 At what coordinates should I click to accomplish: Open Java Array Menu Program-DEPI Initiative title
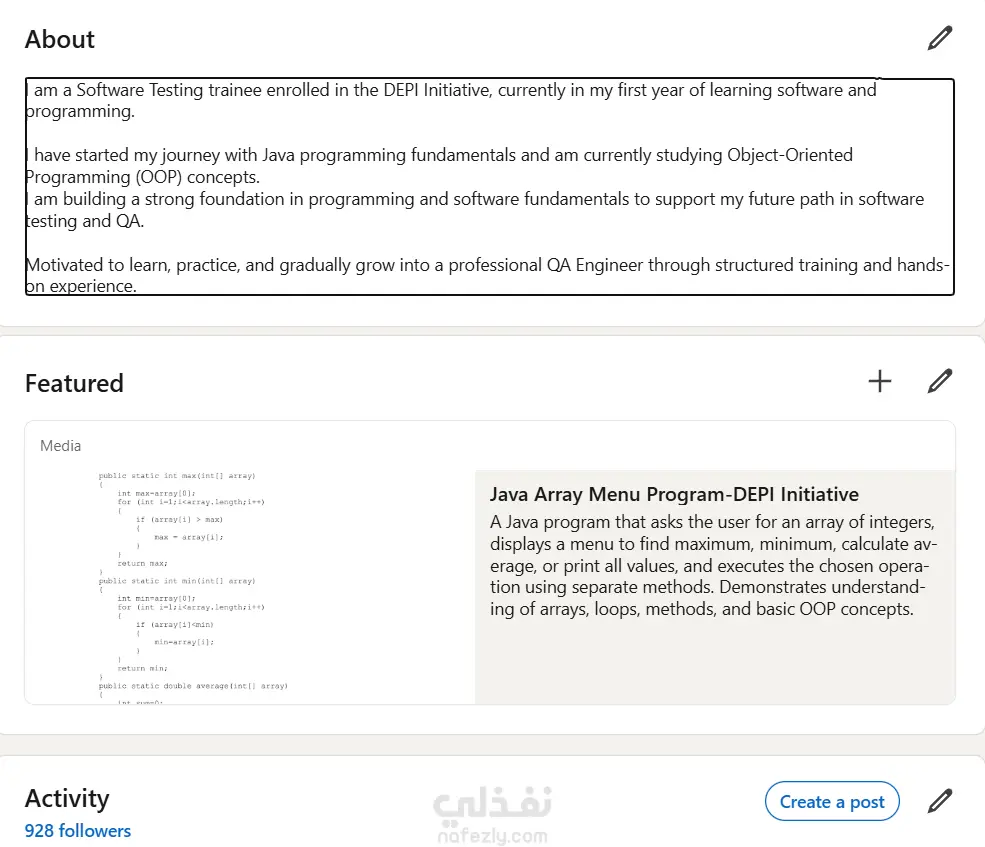(674, 494)
